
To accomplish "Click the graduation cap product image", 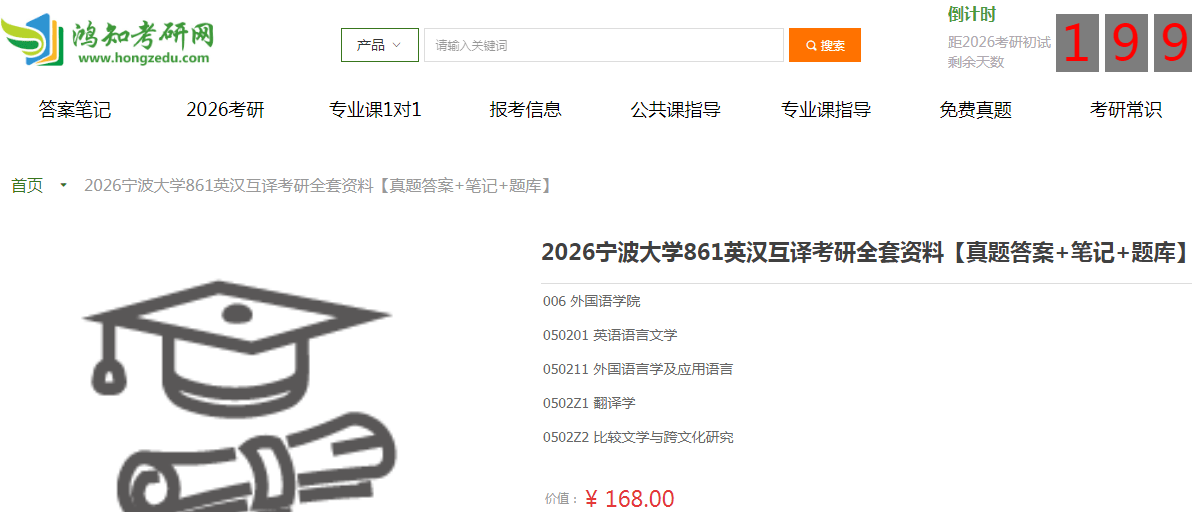I will [237, 396].
